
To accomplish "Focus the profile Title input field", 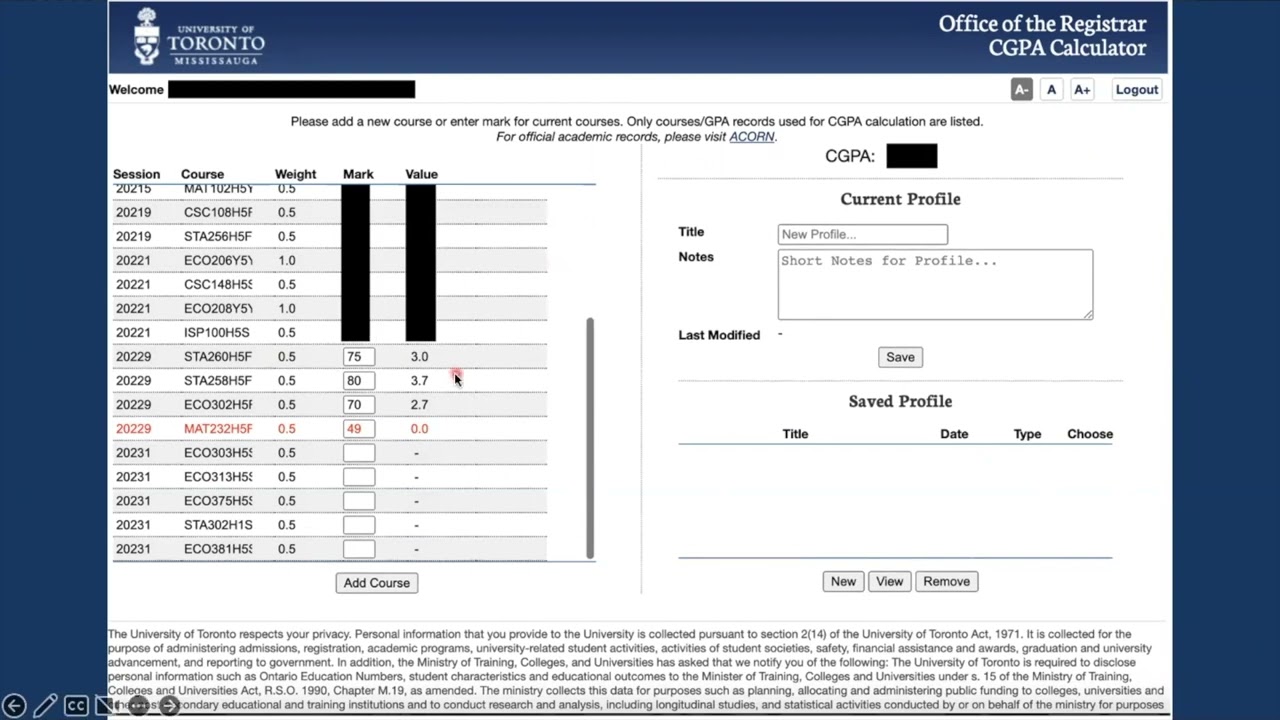I will pyautogui.click(x=863, y=234).
